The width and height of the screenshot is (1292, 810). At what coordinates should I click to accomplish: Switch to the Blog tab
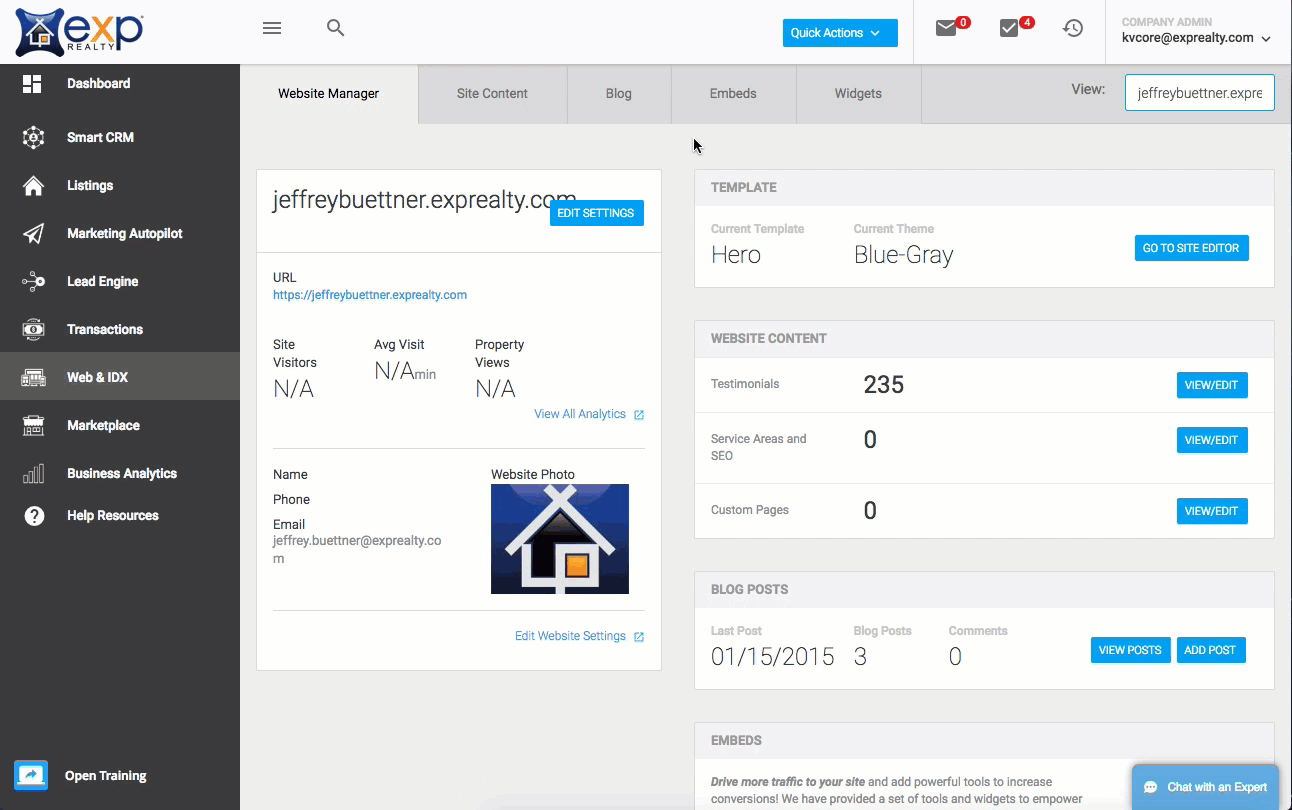[x=619, y=94]
